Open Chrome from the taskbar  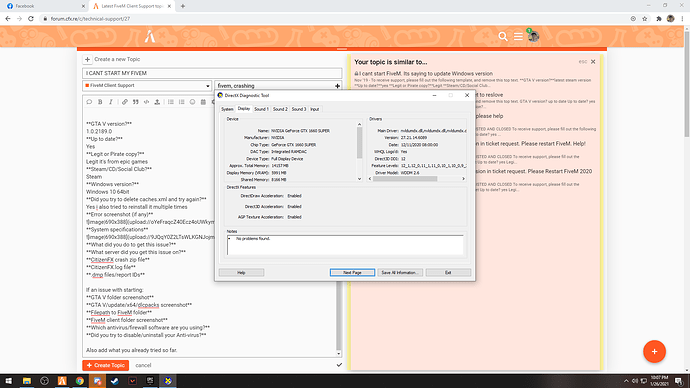[80, 381]
